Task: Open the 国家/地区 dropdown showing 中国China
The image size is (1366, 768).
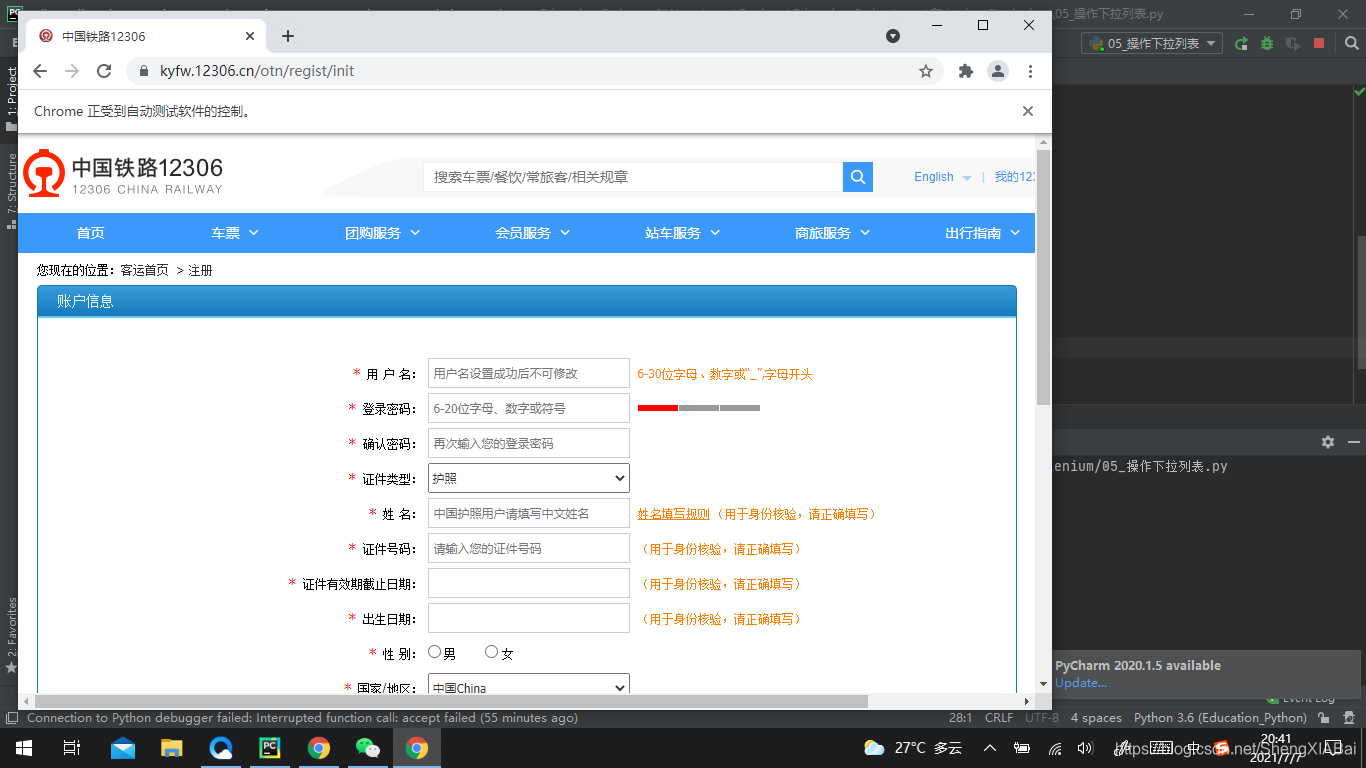Action: tap(528, 687)
